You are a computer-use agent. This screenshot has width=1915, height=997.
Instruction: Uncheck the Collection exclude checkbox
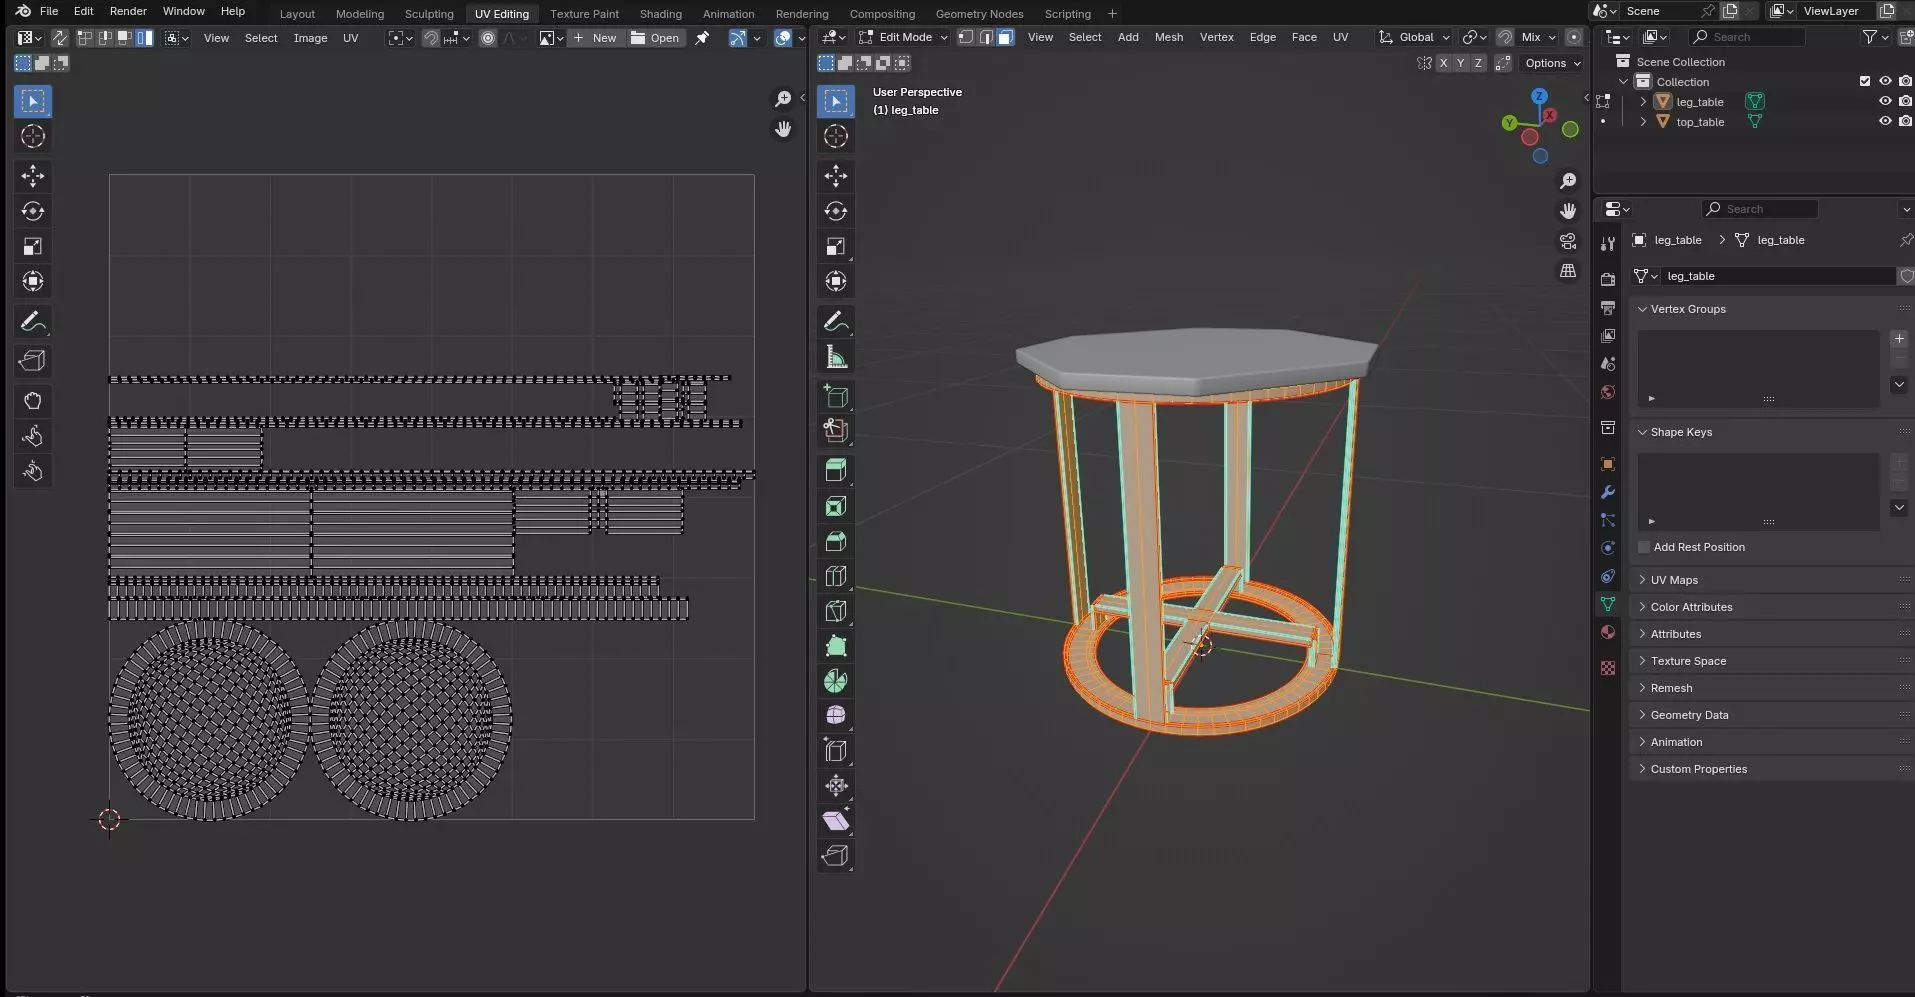[x=1865, y=81]
